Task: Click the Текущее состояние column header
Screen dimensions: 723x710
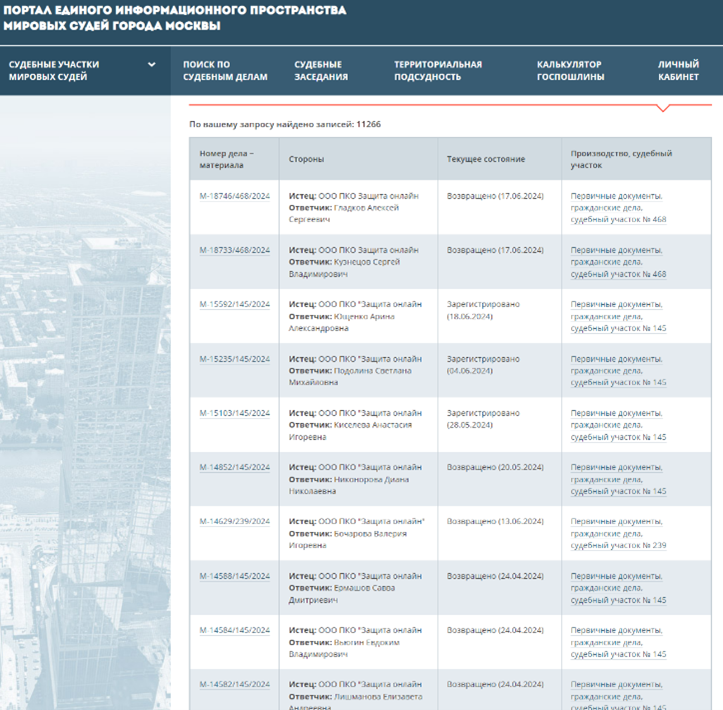Action: [485, 159]
